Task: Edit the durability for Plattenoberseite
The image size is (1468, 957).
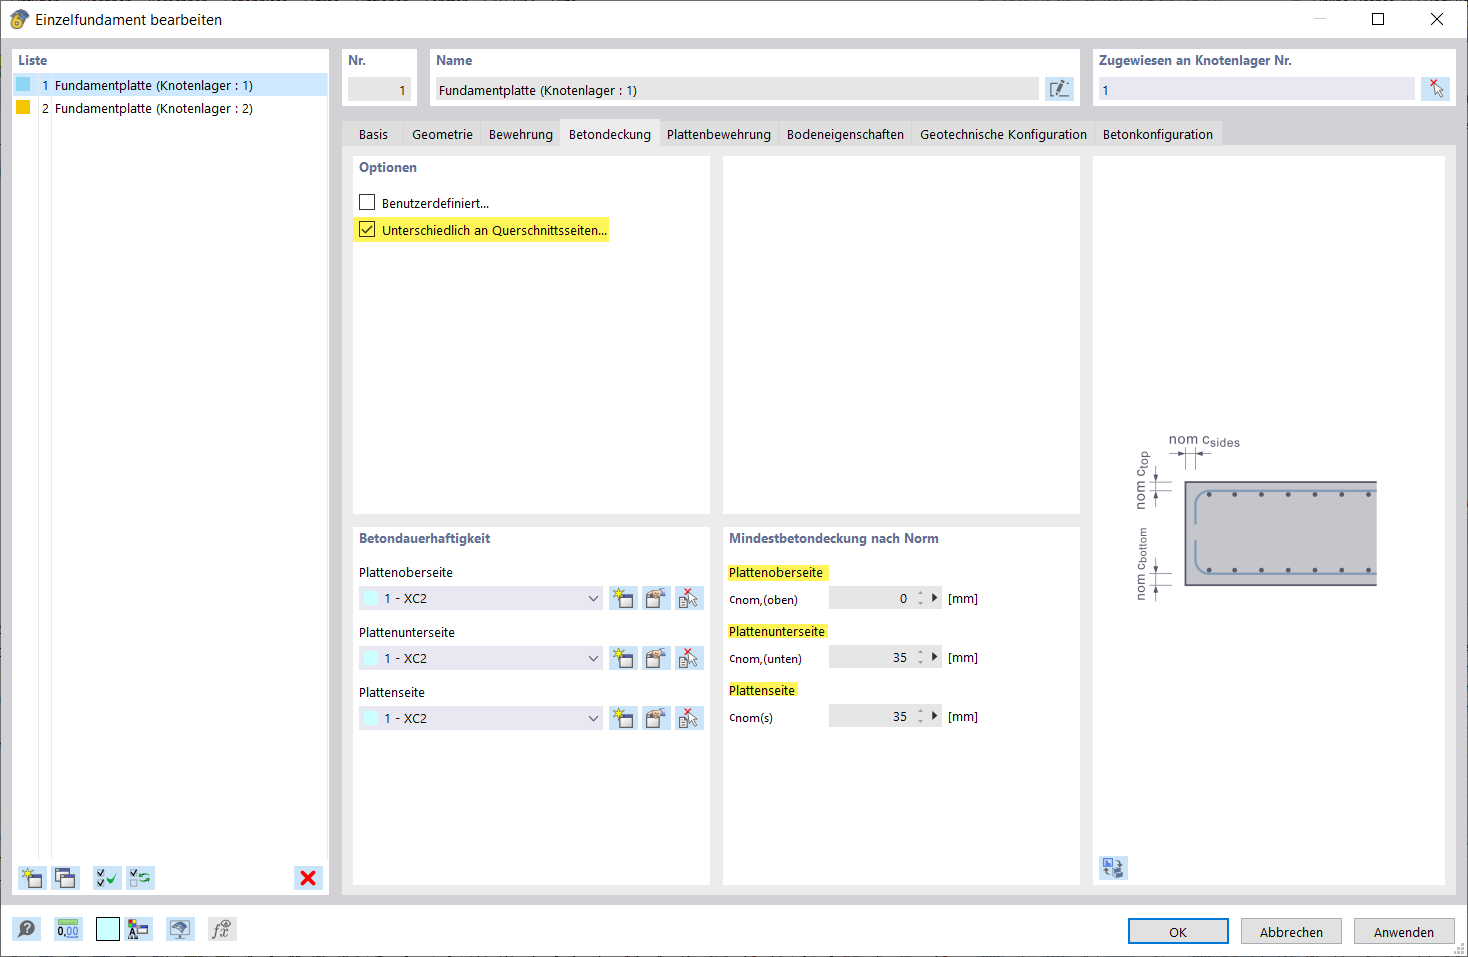Action: pos(656,598)
